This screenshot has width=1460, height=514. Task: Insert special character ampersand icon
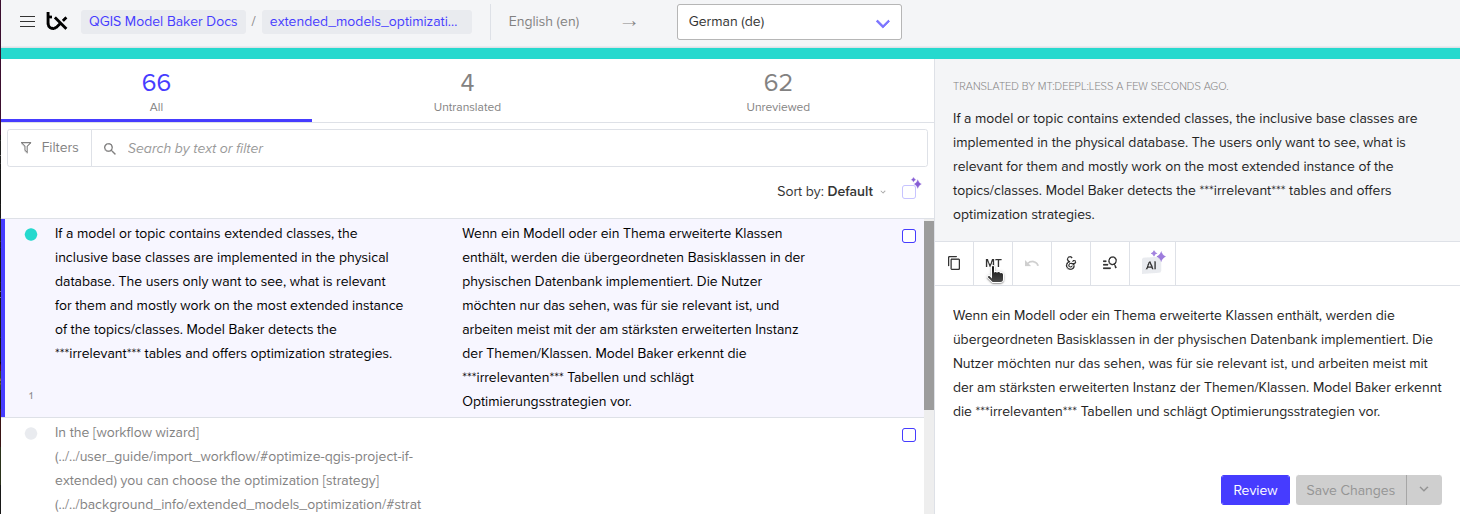1071,263
